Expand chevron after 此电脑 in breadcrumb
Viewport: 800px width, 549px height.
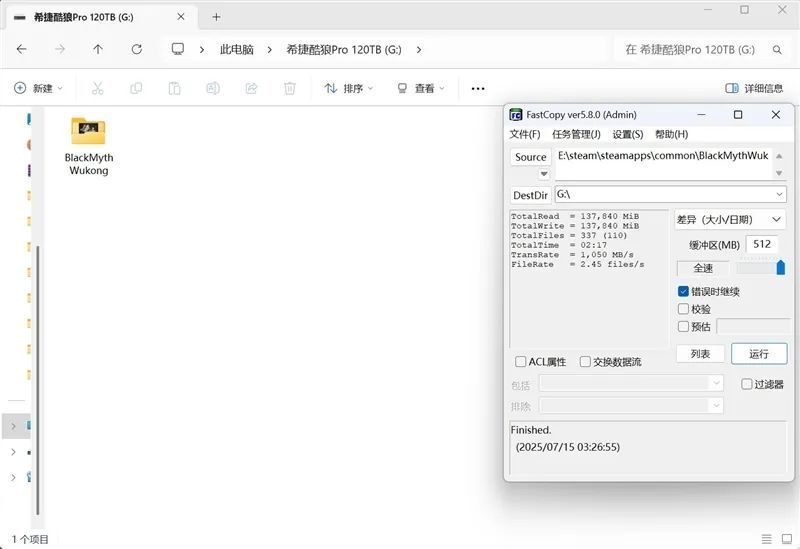269,49
